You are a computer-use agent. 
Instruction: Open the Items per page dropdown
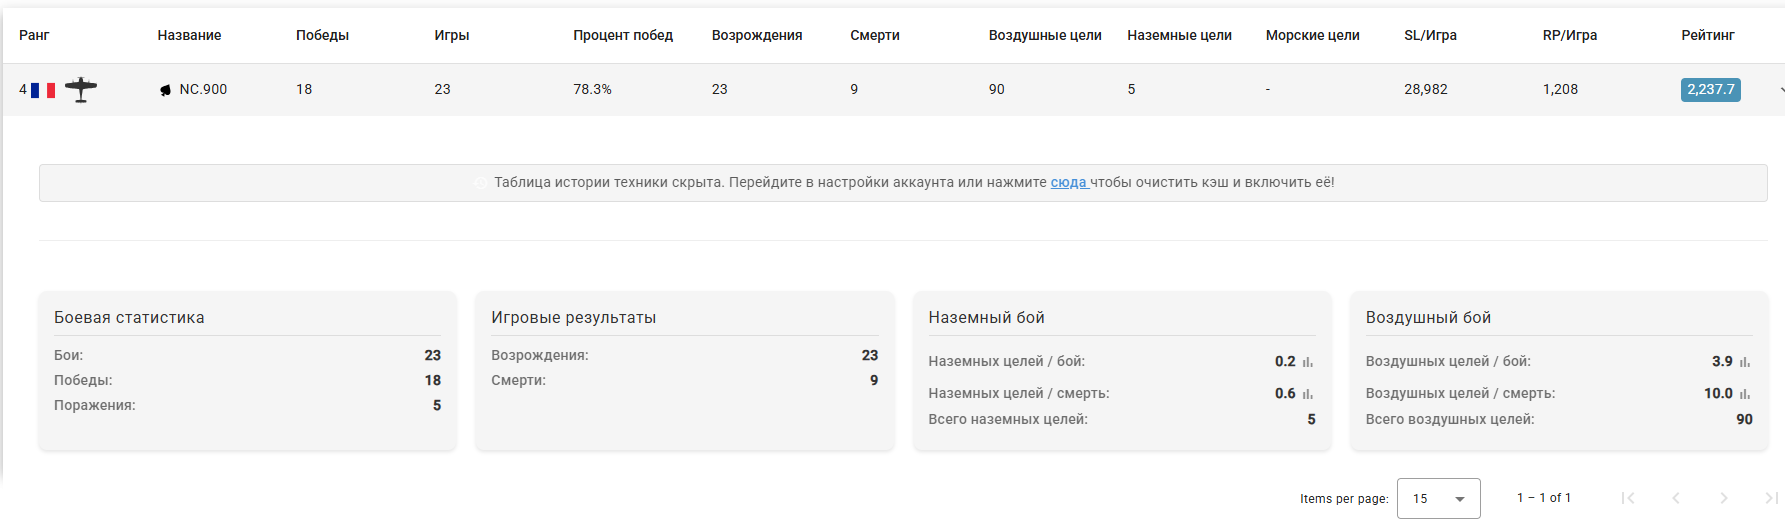1438,498
